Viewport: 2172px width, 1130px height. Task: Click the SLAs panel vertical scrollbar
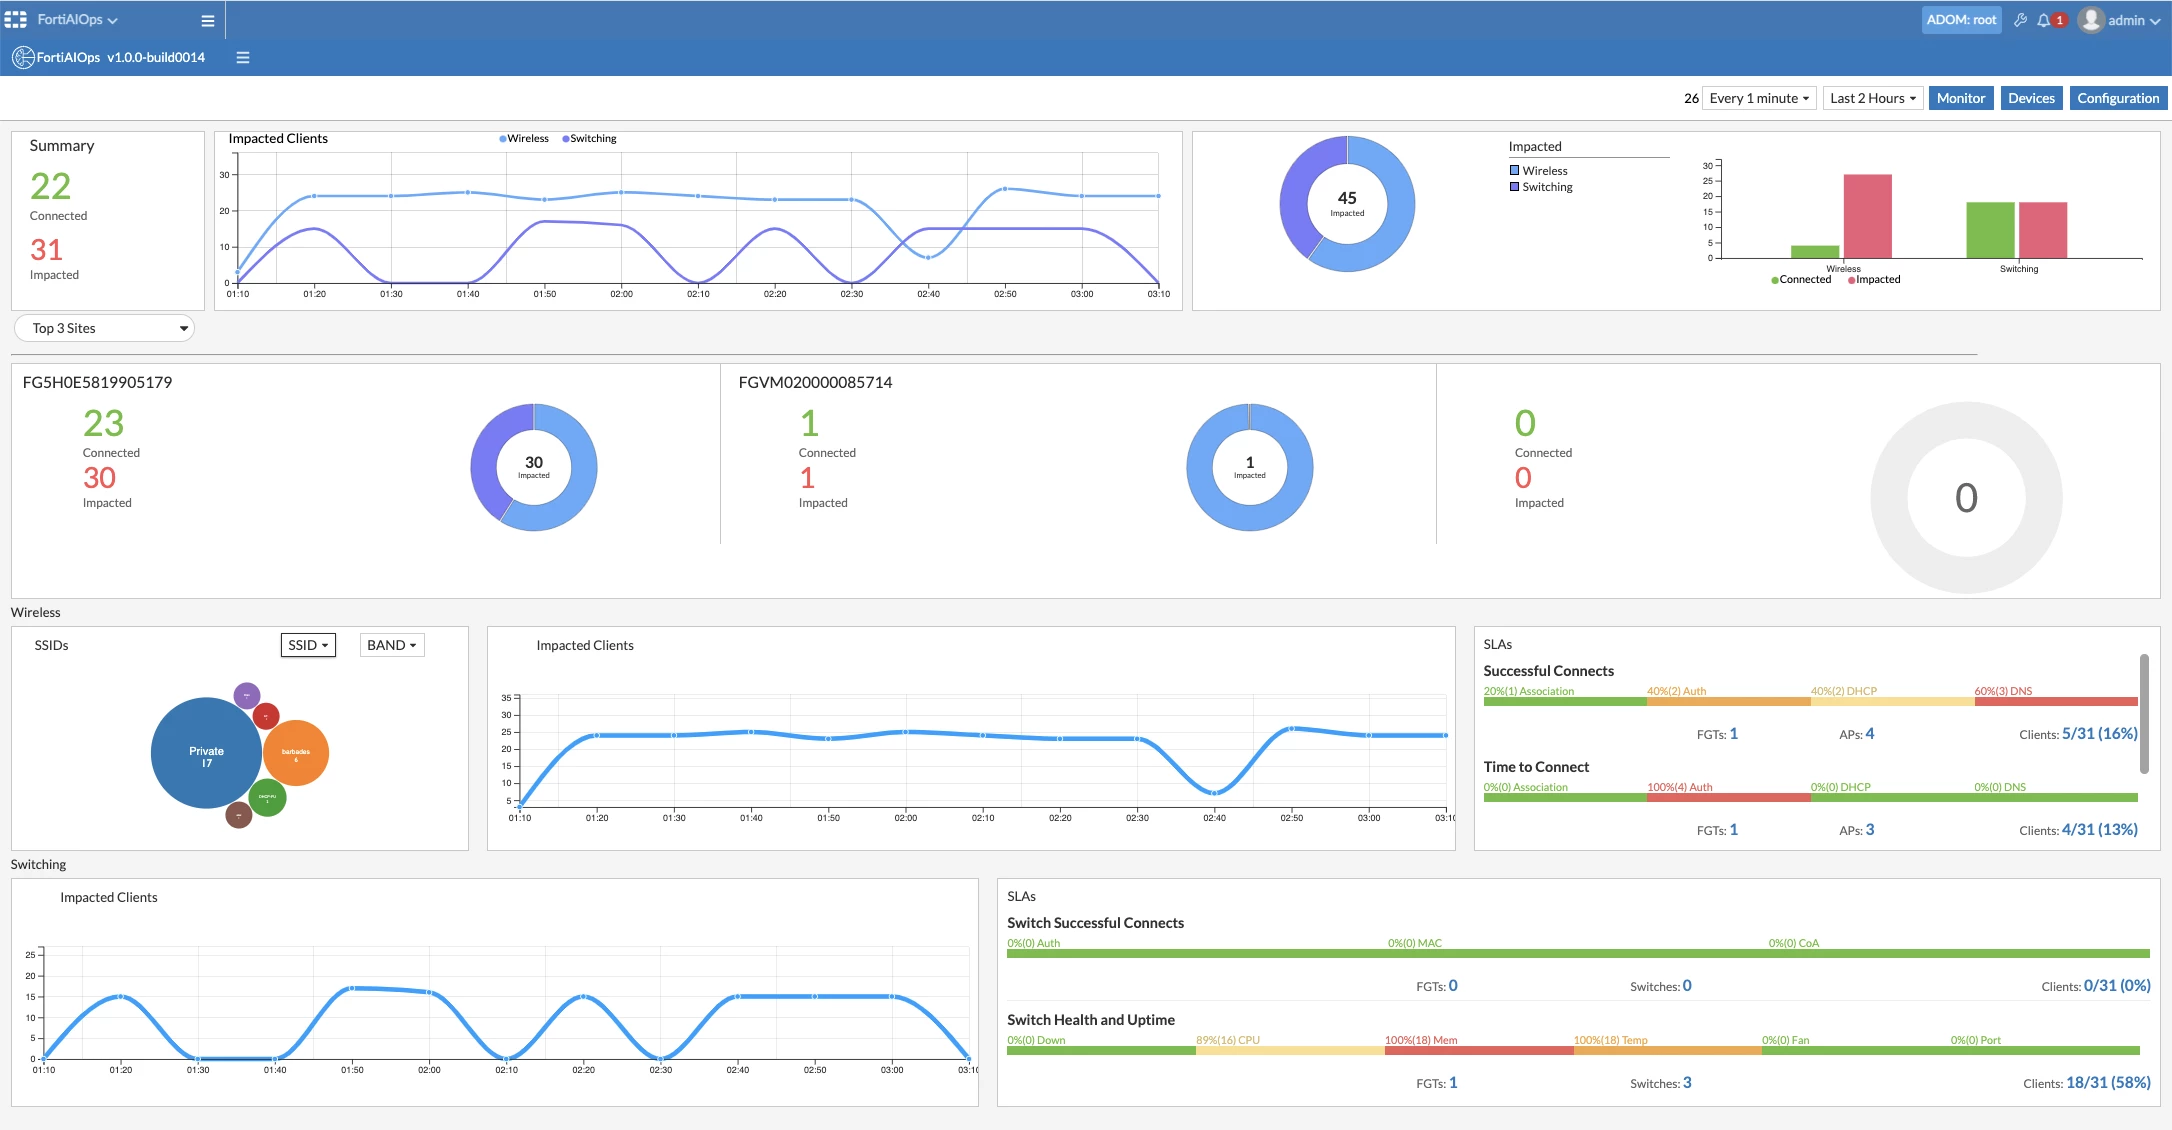(x=2144, y=713)
